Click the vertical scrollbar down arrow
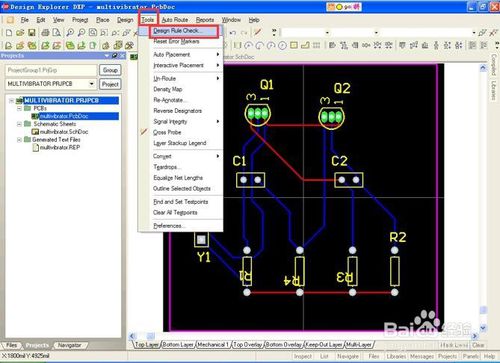The image size is (500, 363). point(483,328)
